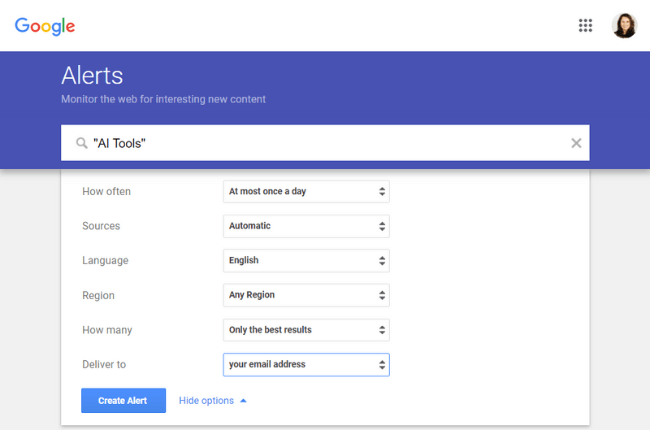
Task: Open the Google apps grid menu
Action: point(586,26)
